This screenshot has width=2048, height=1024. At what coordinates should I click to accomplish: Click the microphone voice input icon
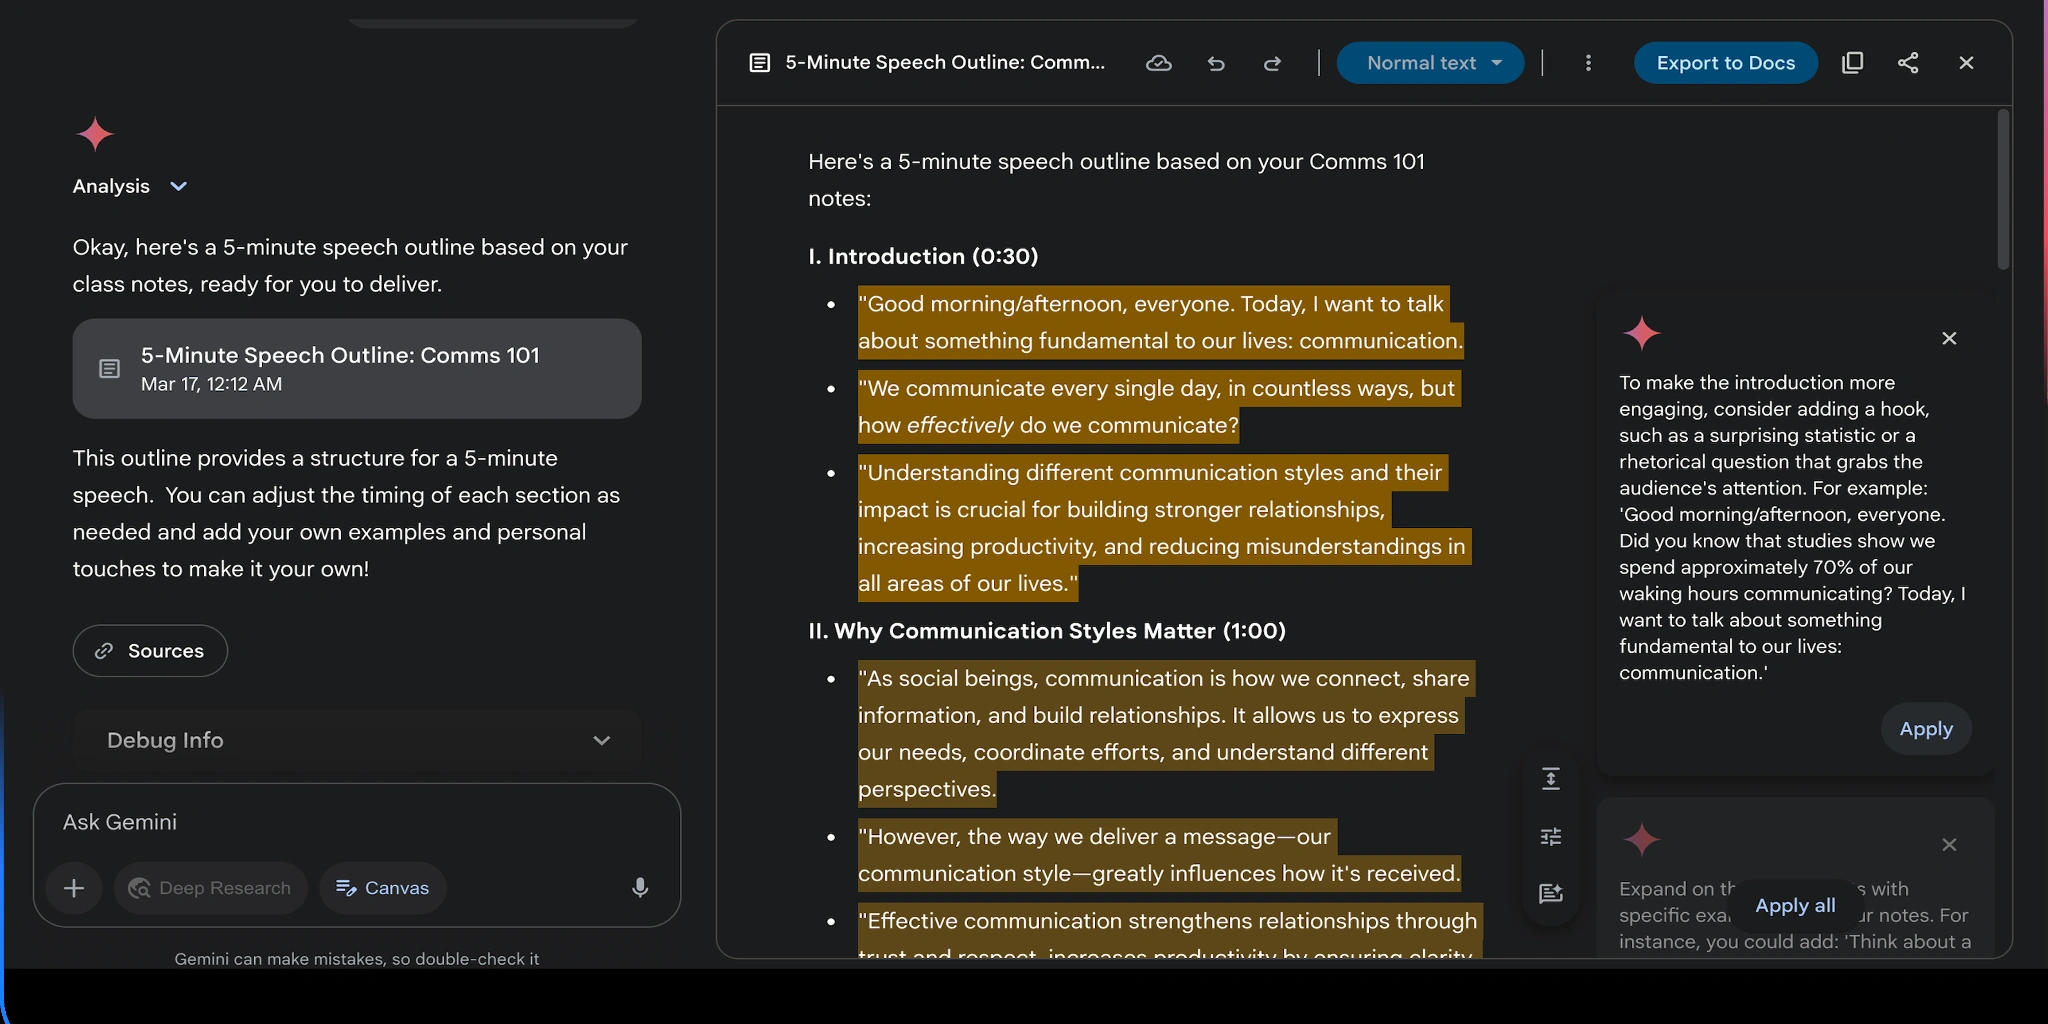640,888
